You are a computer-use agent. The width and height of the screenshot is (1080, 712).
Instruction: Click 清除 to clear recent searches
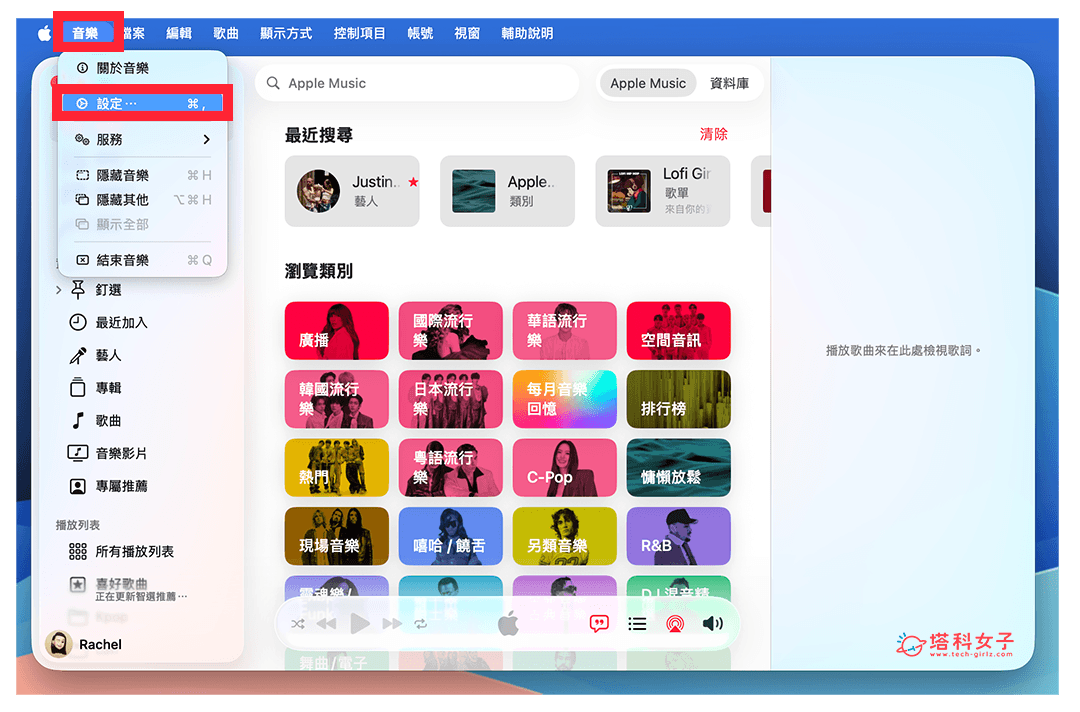pos(716,133)
